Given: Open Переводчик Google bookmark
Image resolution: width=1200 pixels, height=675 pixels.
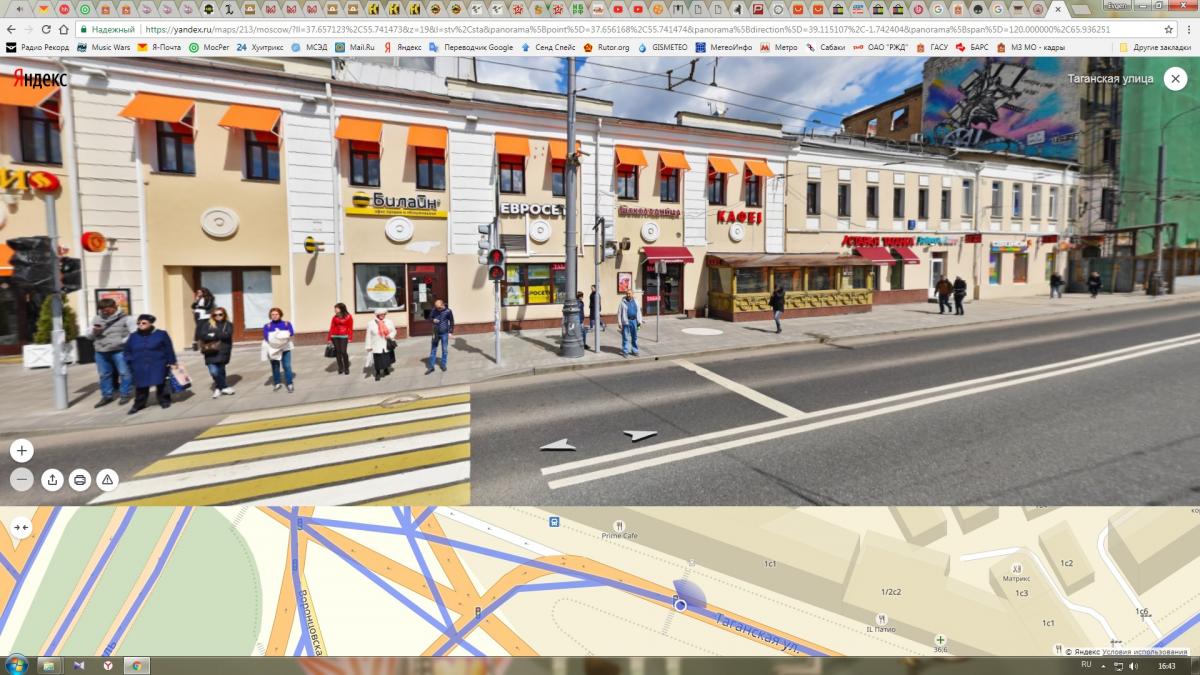Looking at the screenshot, I should [x=471, y=47].
